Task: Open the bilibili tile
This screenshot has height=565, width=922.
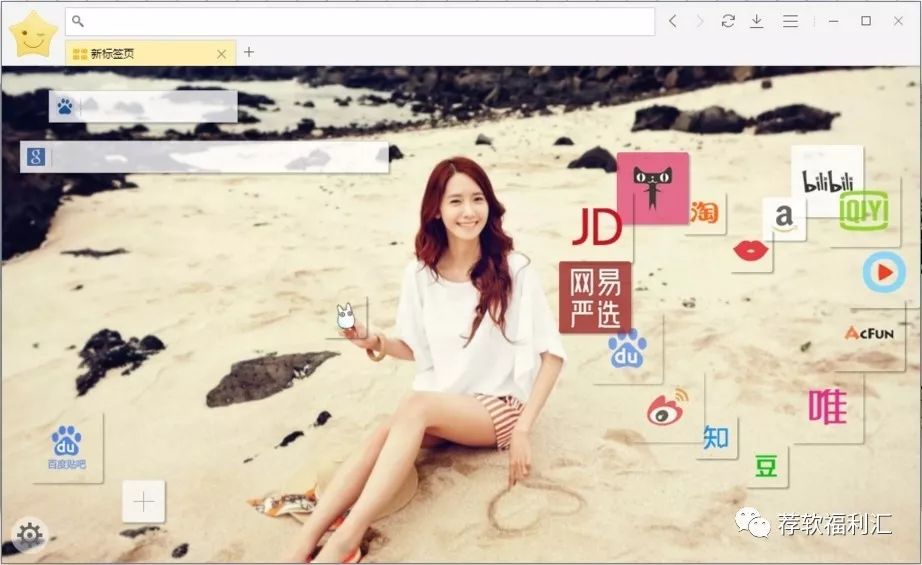Action: [x=828, y=180]
